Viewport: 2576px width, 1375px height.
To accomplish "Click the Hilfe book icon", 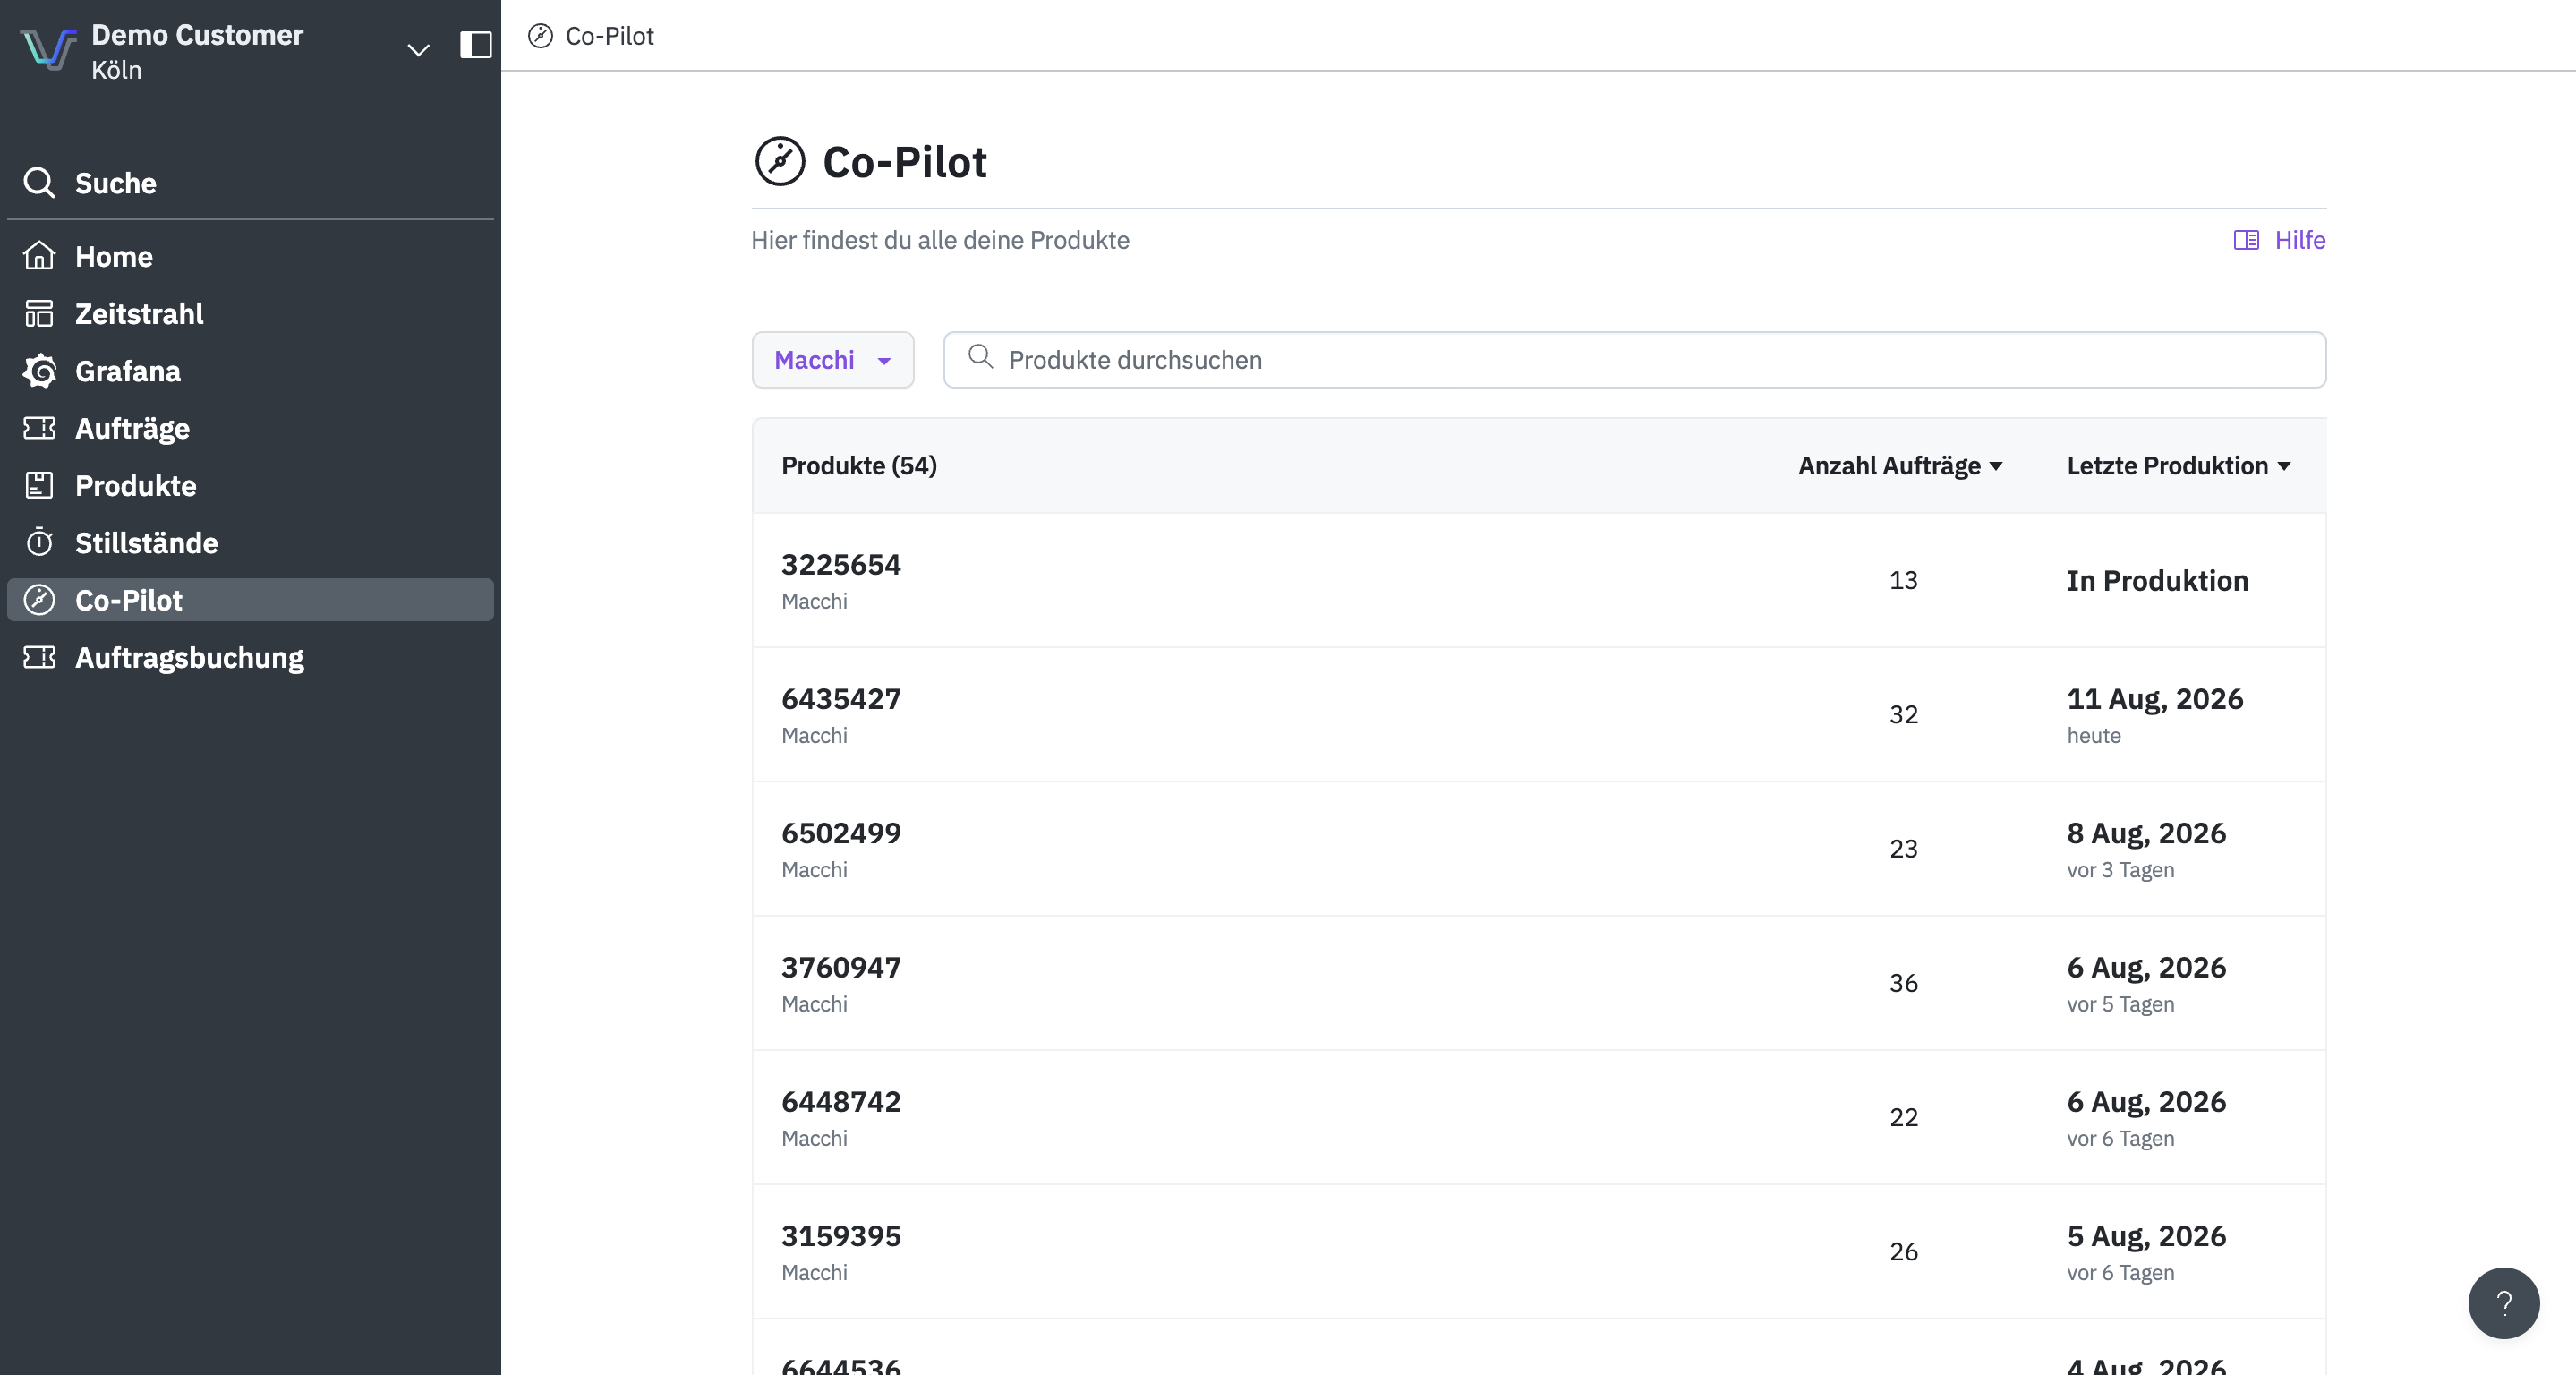I will pos(2246,240).
